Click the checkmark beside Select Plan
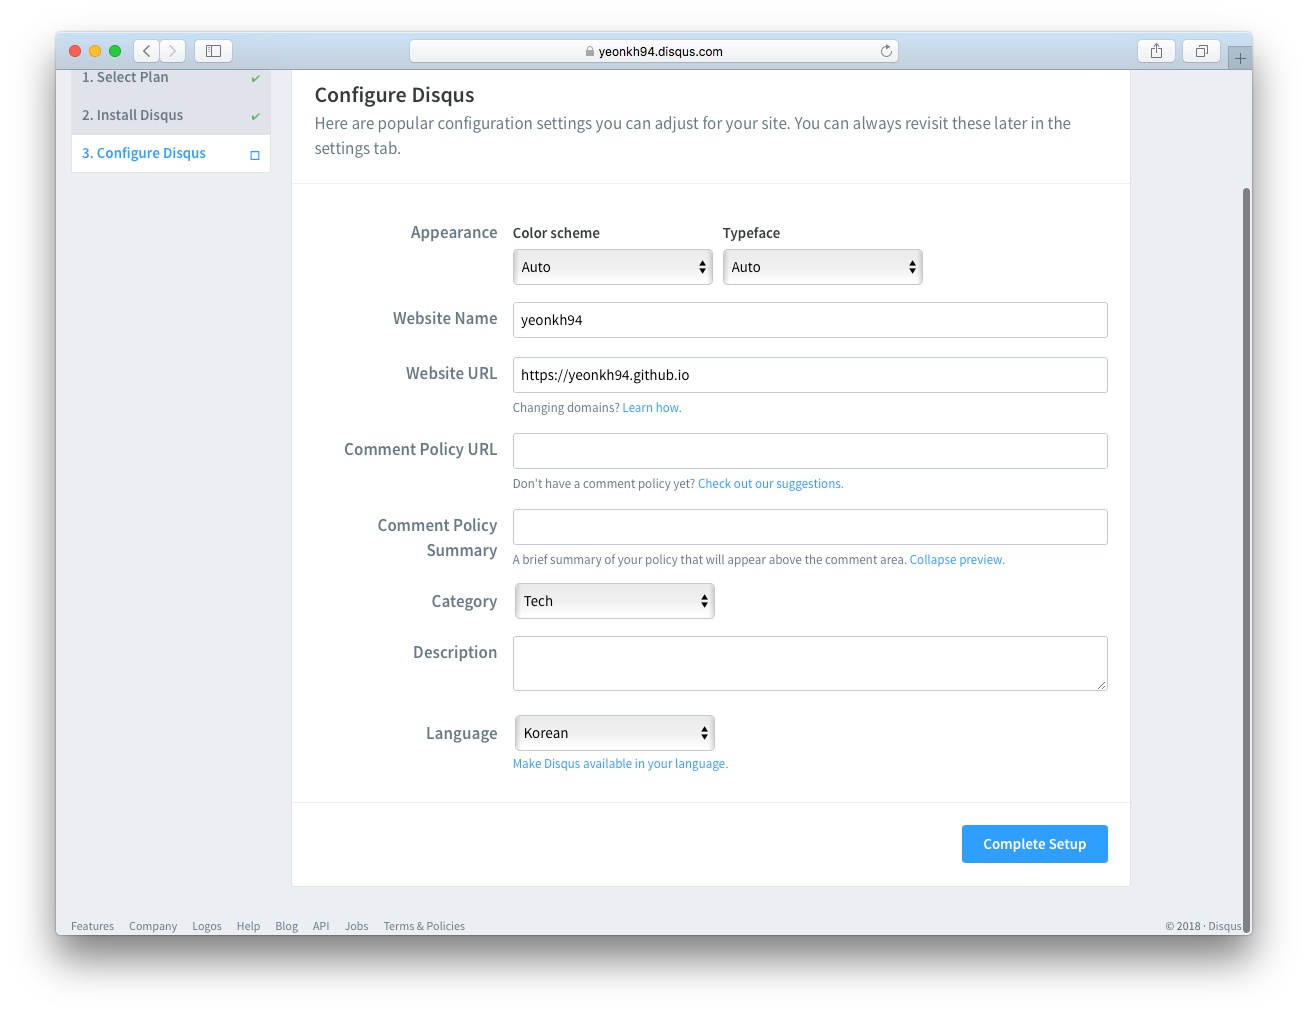1308x1015 pixels. [x=255, y=78]
